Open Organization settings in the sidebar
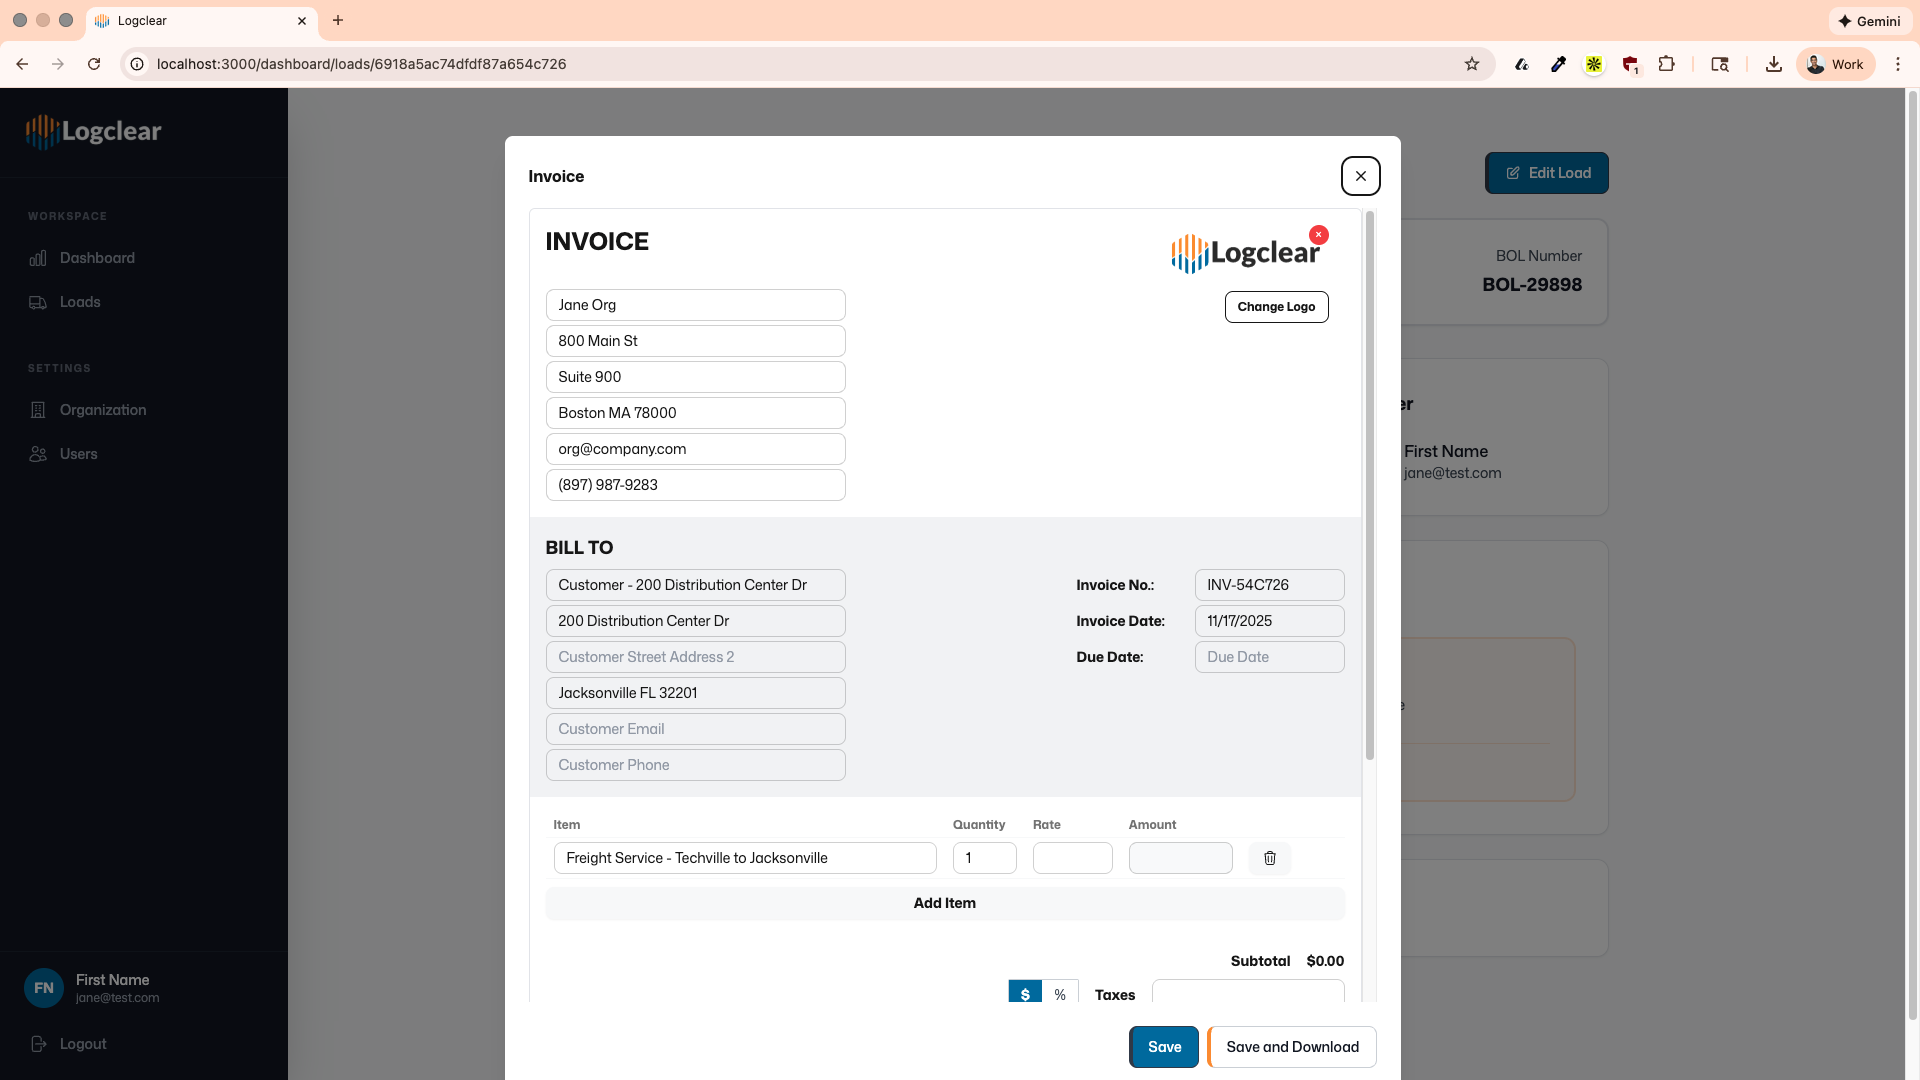The height and width of the screenshot is (1080, 1920). pyautogui.click(x=103, y=409)
